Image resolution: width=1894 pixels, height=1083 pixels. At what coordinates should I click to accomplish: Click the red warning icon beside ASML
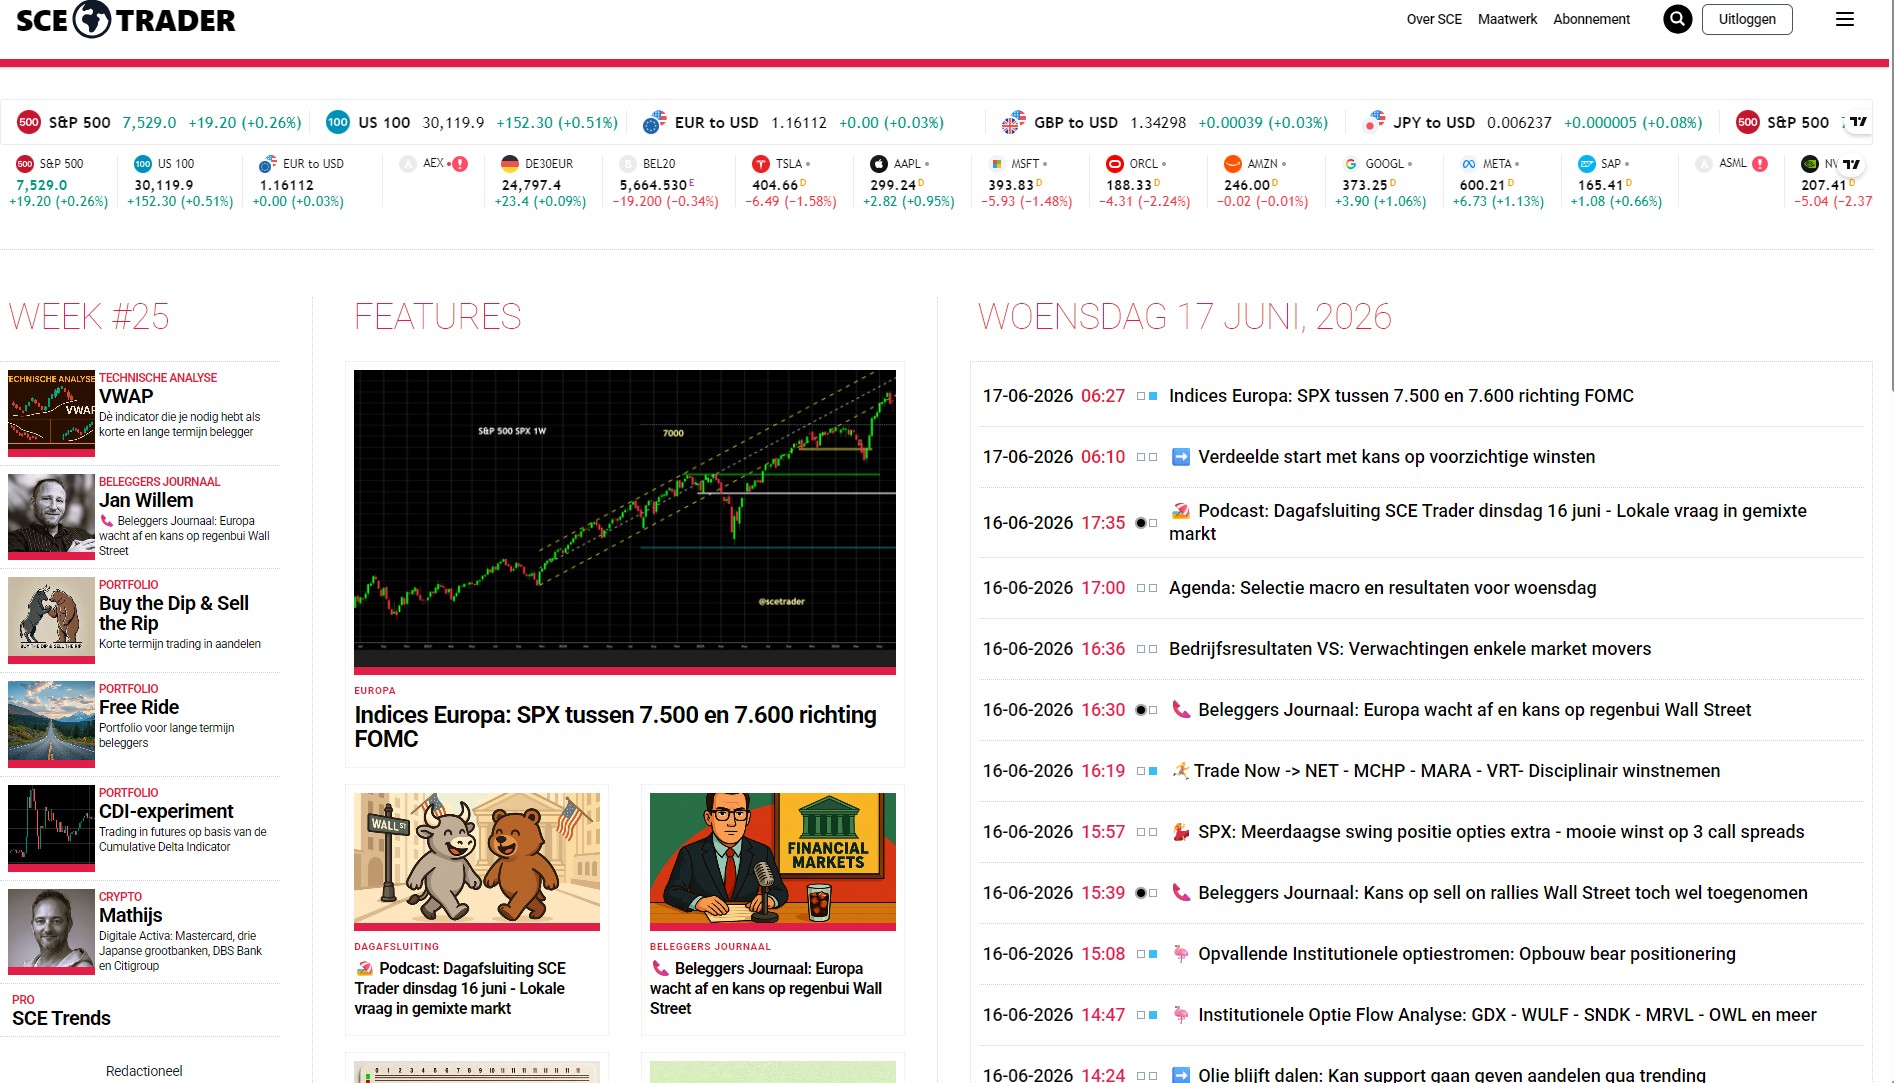[x=1760, y=164]
